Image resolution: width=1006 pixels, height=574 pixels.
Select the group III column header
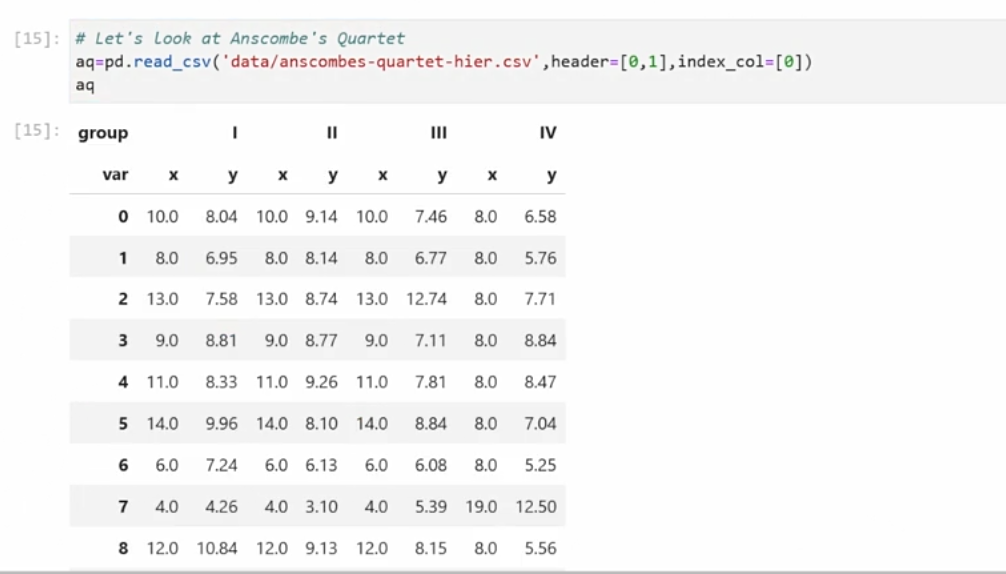[438, 133]
